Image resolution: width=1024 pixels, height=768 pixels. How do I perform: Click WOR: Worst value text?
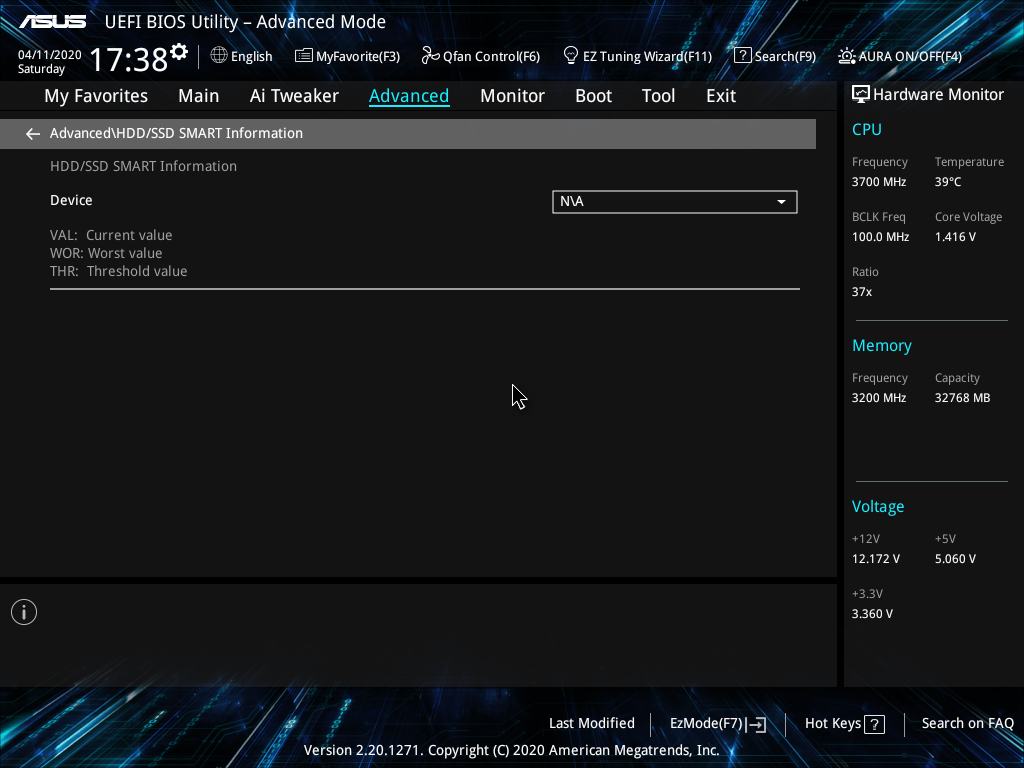pos(106,253)
